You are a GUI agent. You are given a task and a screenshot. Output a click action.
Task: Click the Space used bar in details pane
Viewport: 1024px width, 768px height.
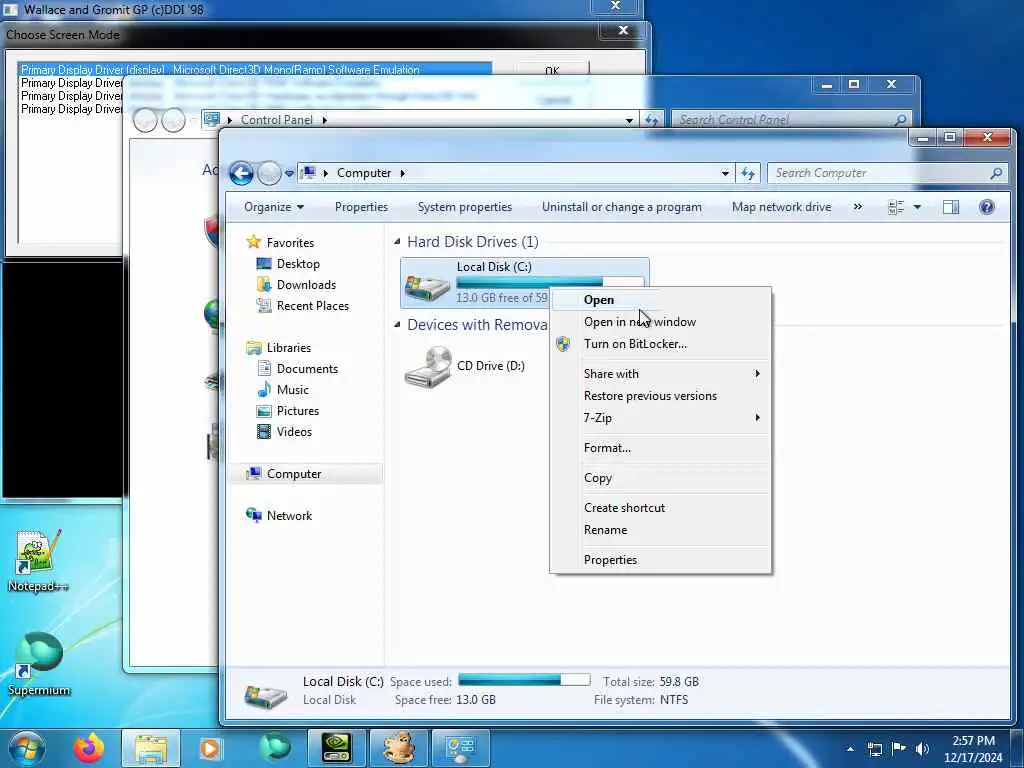tap(524, 680)
